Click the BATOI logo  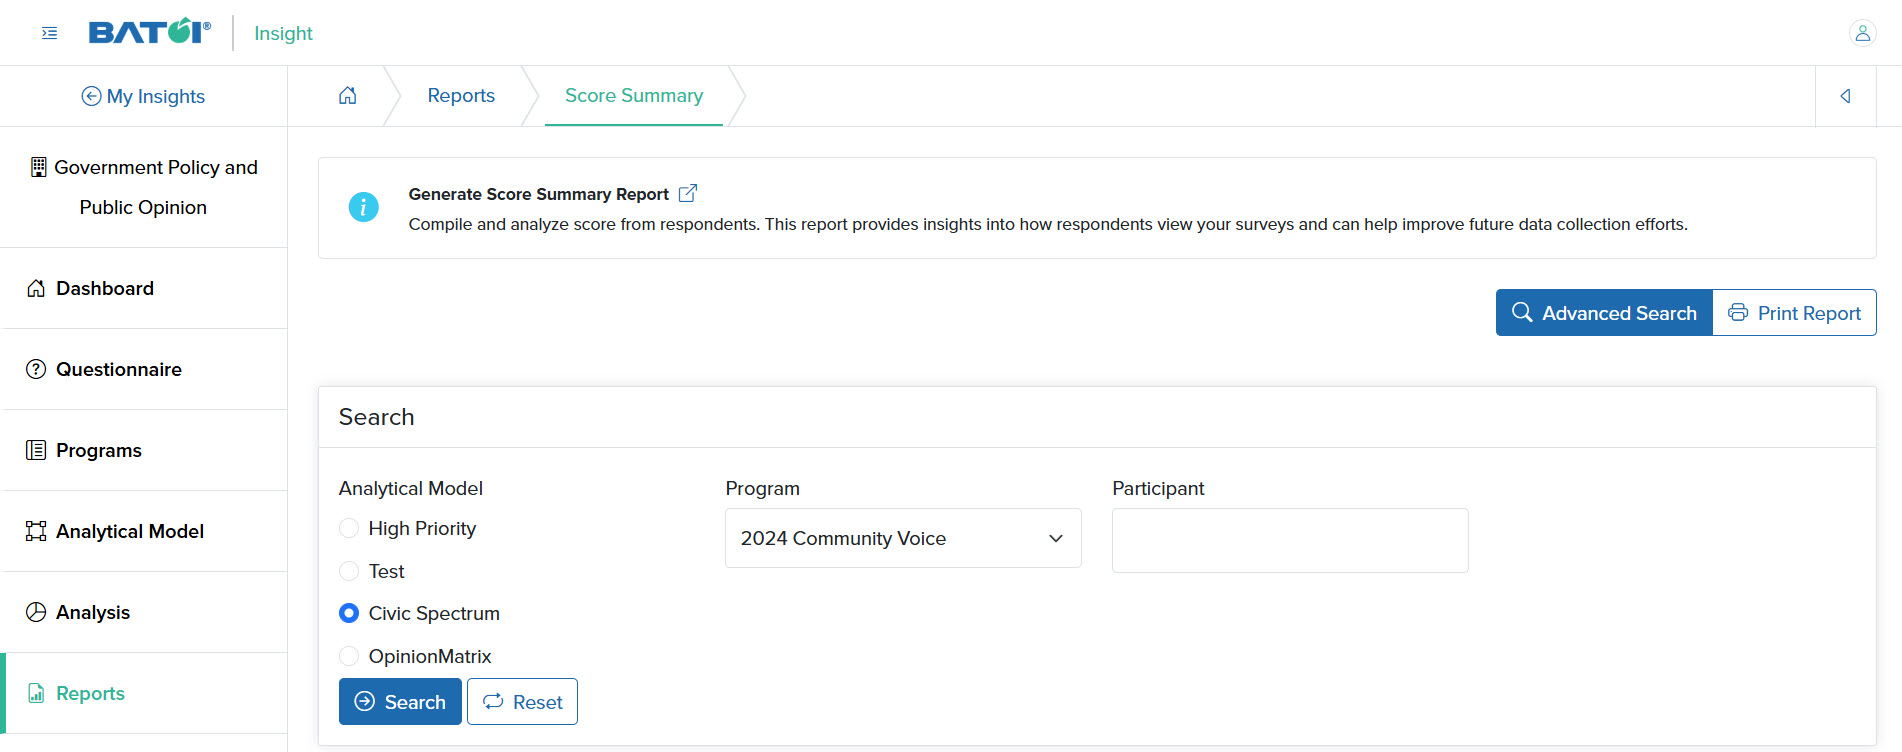click(x=150, y=32)
